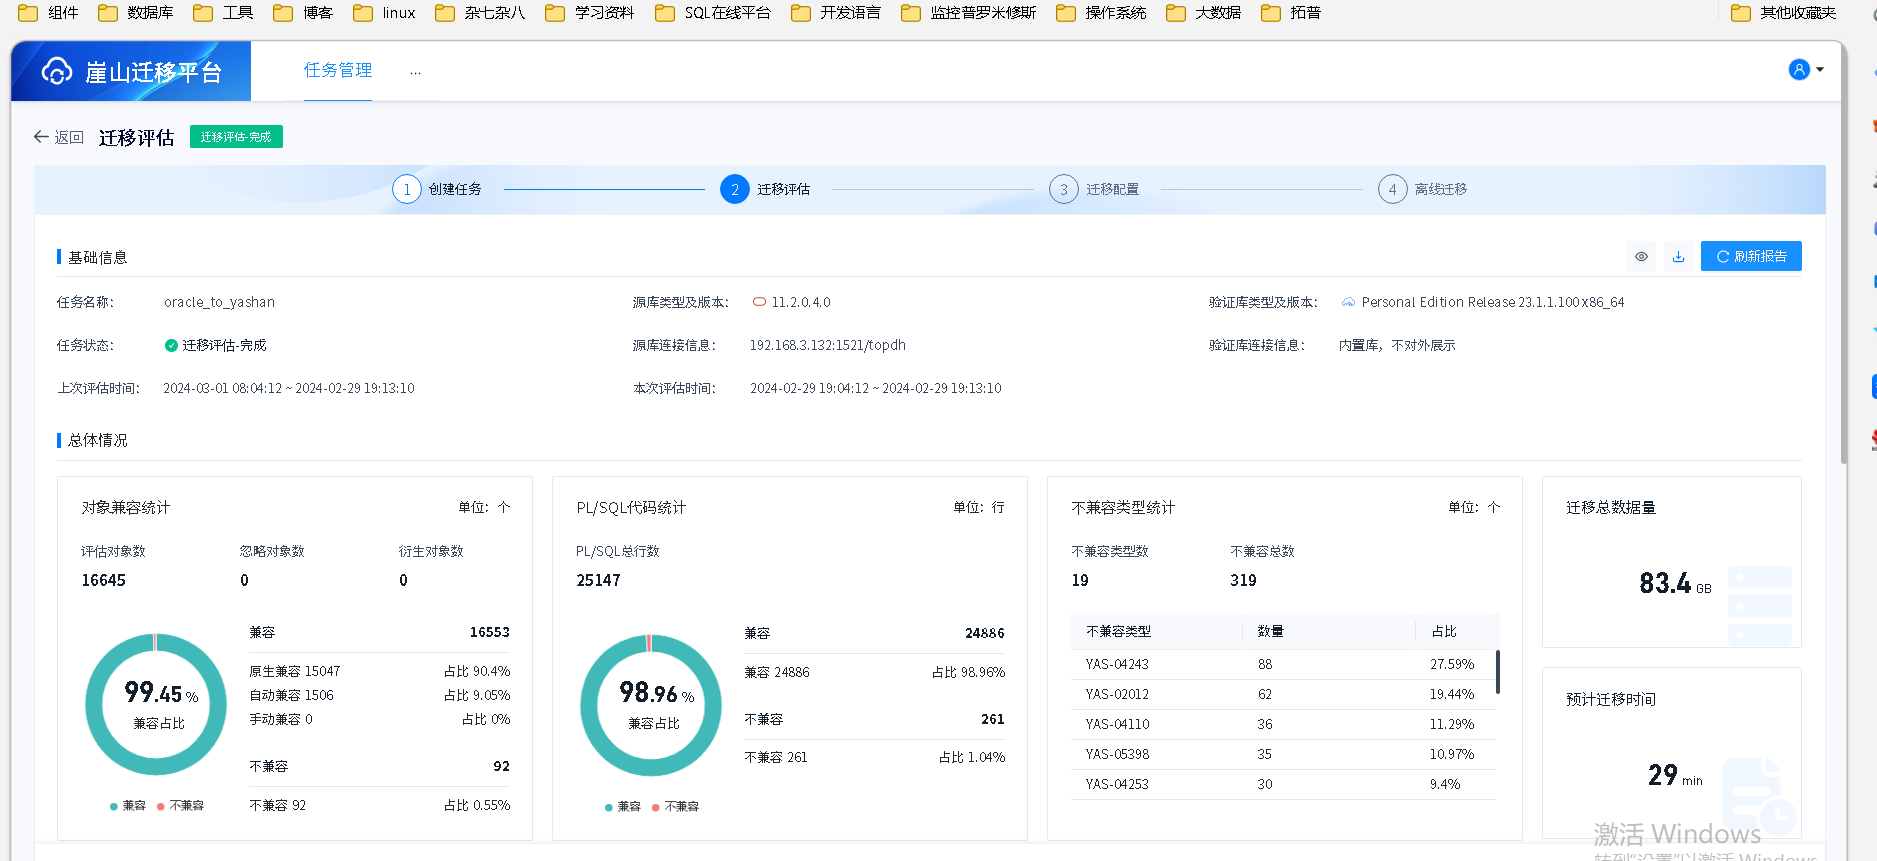The image size is (1877, 861).
Task: Click the source connection 192.168.3.132:1521/topdh
Action: [x=828, y=345]
